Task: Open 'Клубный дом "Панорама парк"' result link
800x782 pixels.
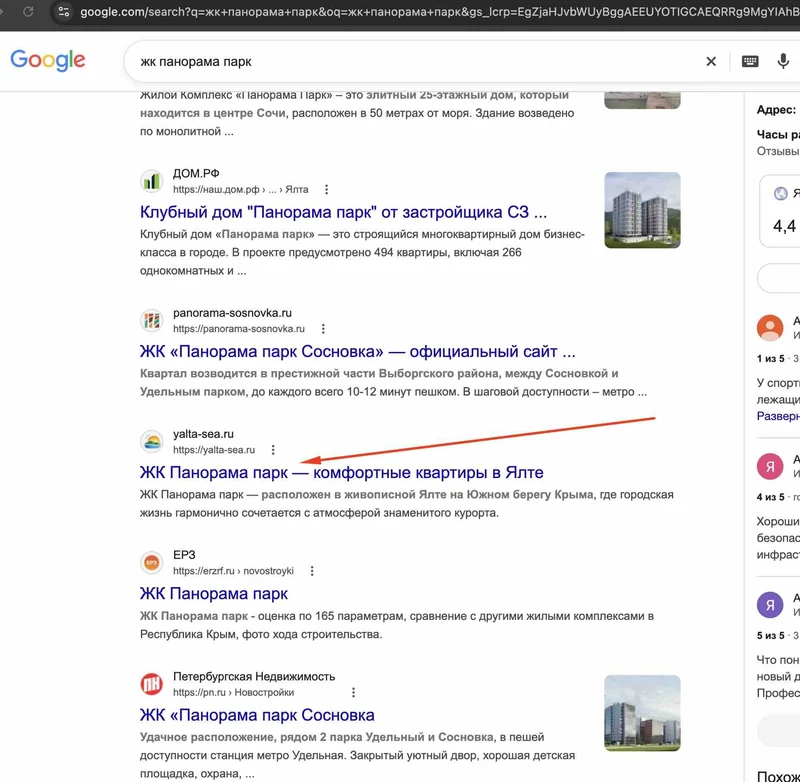Action: [343, 212]
